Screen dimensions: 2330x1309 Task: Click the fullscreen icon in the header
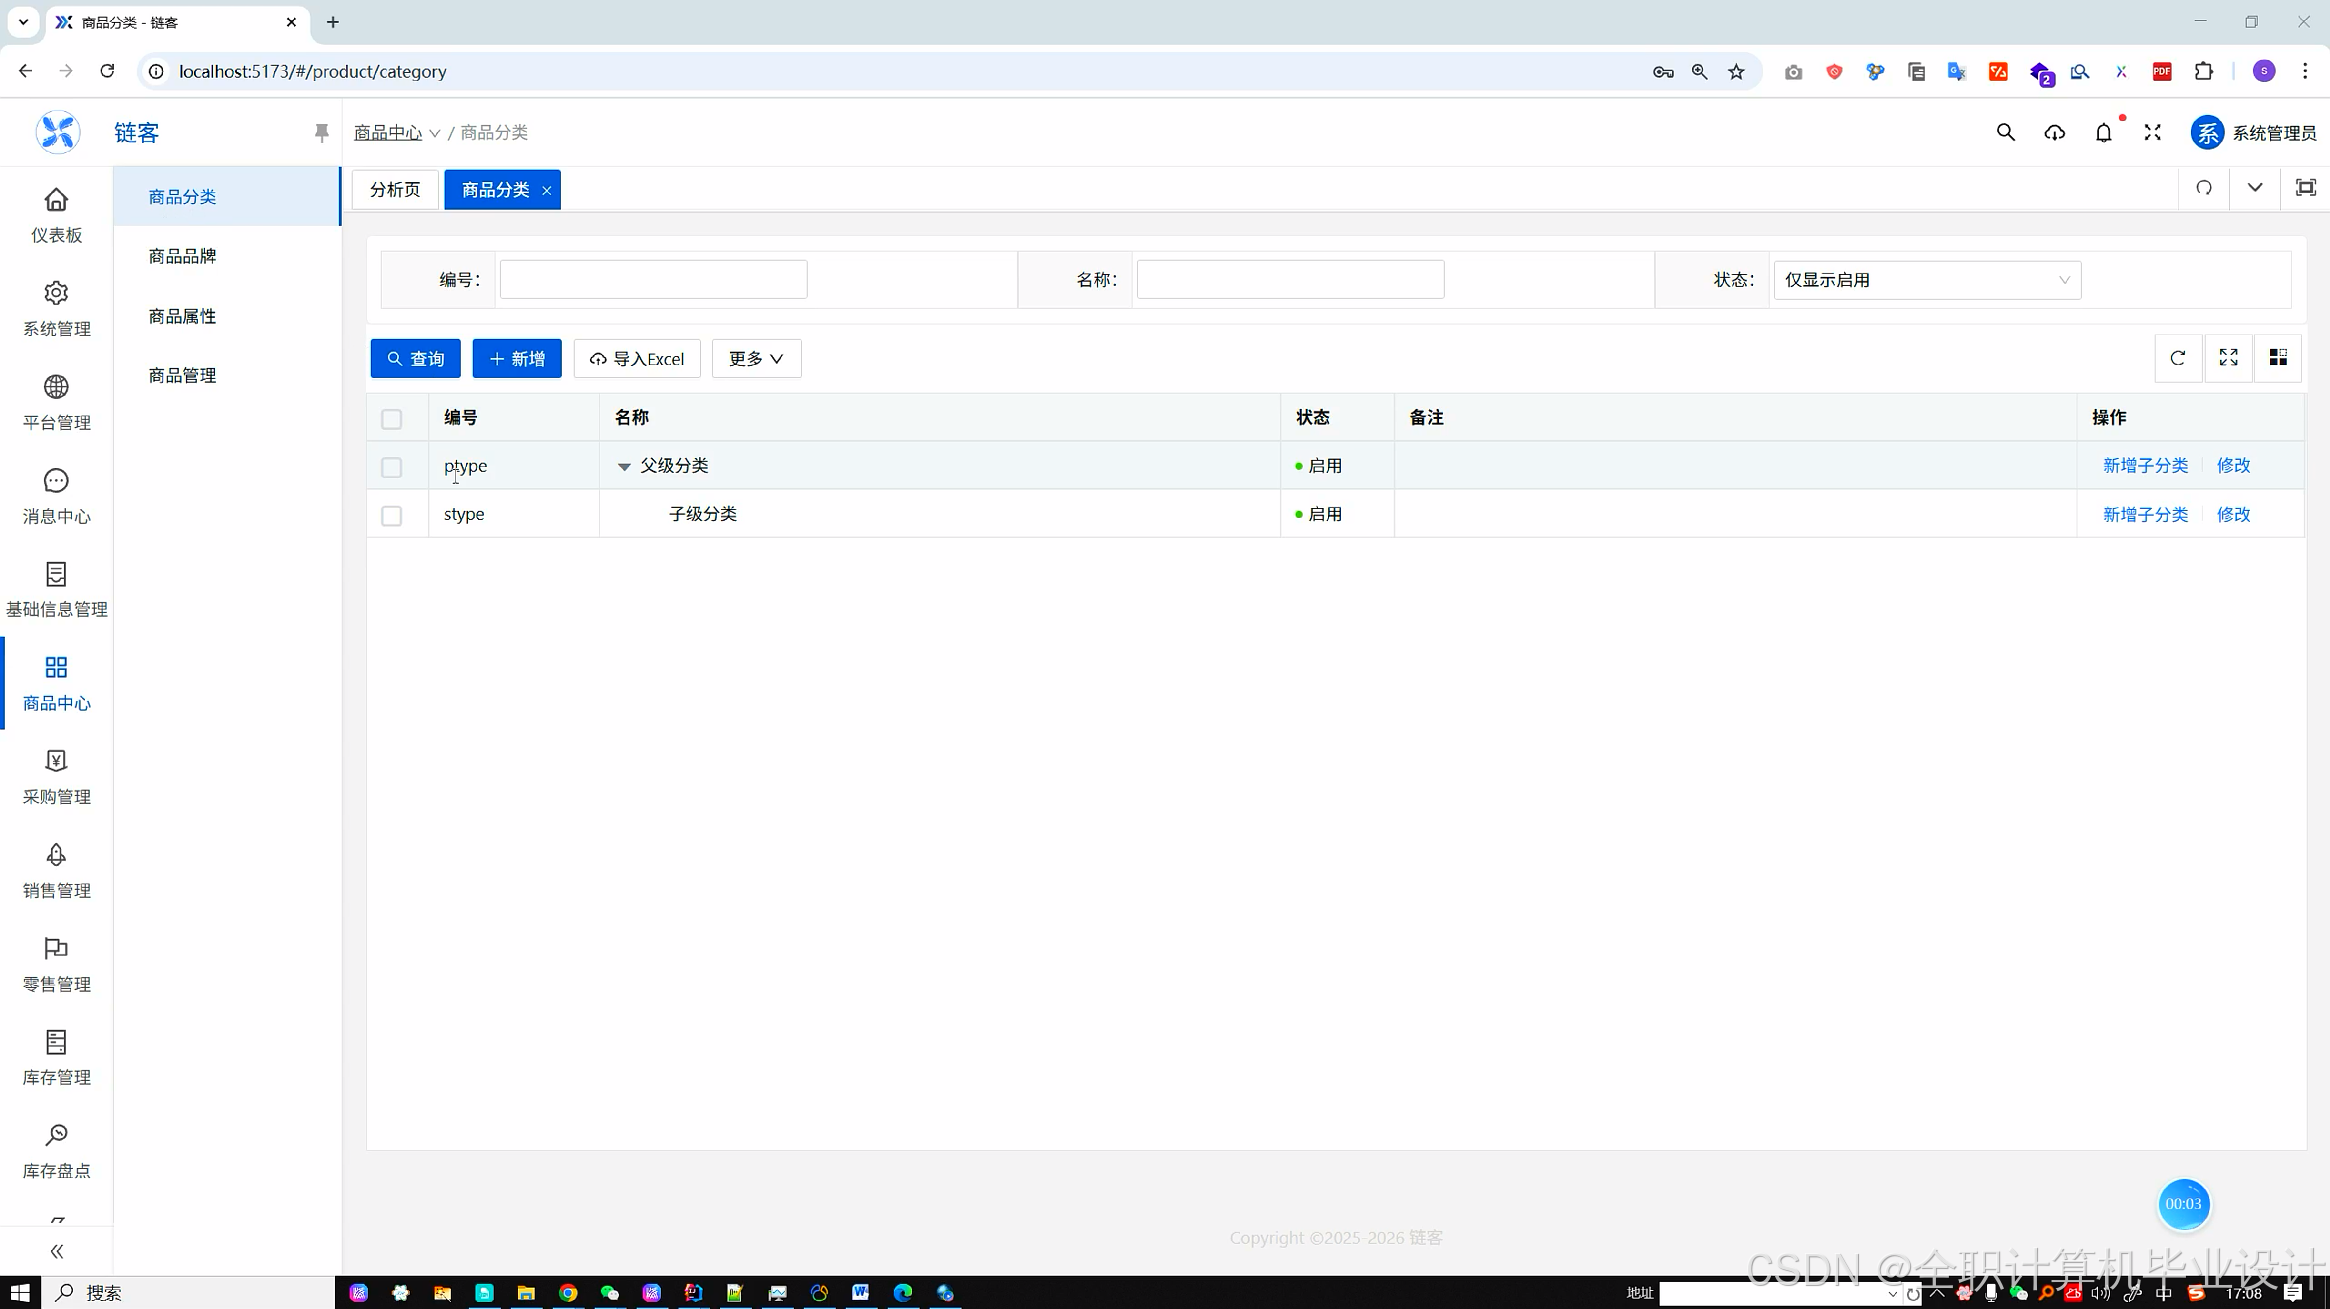click(x=2152, y=131)
